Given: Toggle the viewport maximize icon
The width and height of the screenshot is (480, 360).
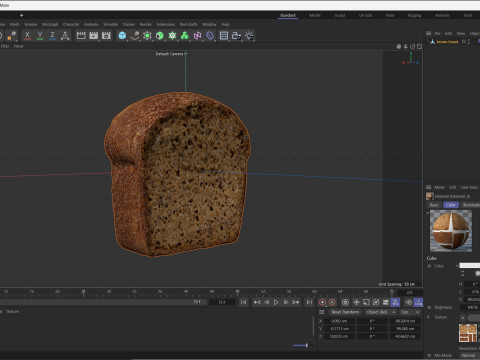Looking at the screenshot, I should tap(420, 46).
